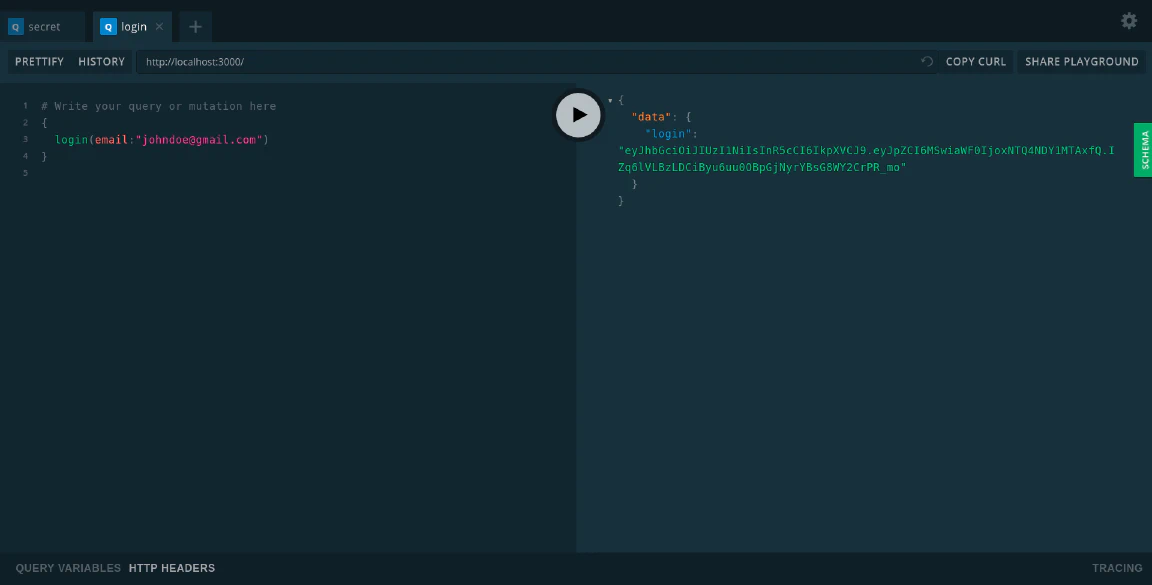Collapse the response JSON root triangle
The height and width of the screenshot is (585, 1152).
pos(610,101)
